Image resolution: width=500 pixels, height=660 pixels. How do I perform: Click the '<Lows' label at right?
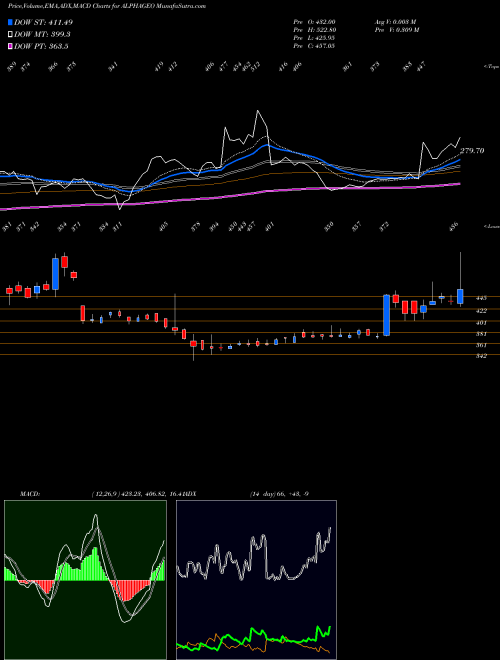[491, 226]
